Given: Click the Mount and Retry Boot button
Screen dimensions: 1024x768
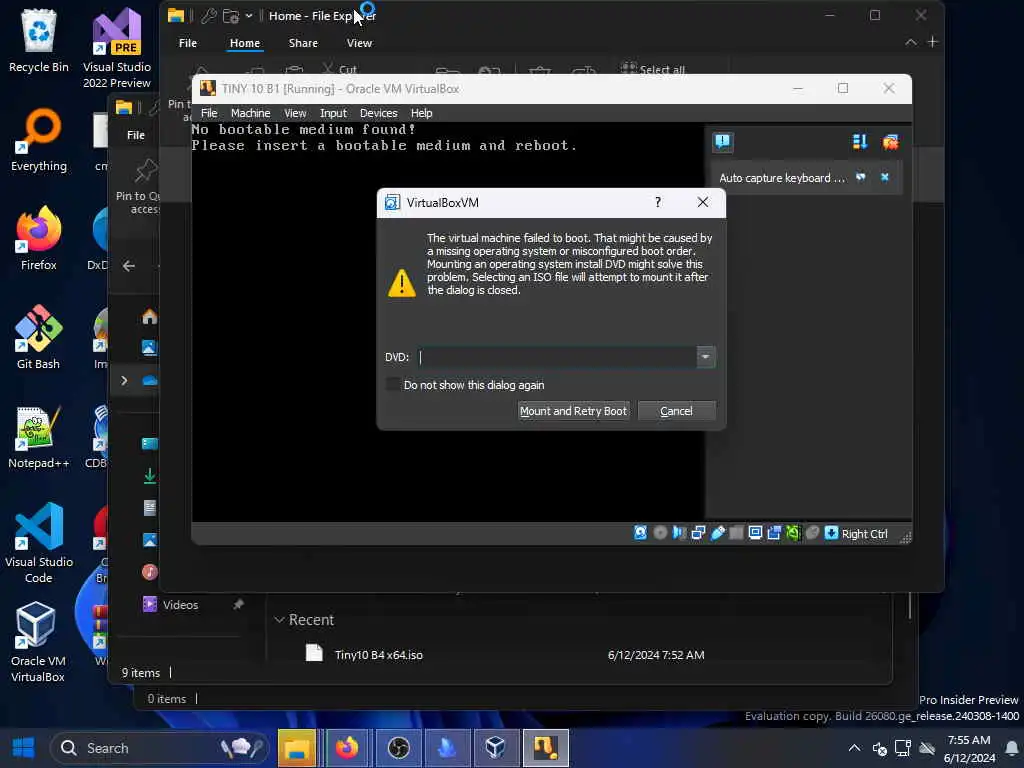Looking at the screenshot, I should 573,411.
